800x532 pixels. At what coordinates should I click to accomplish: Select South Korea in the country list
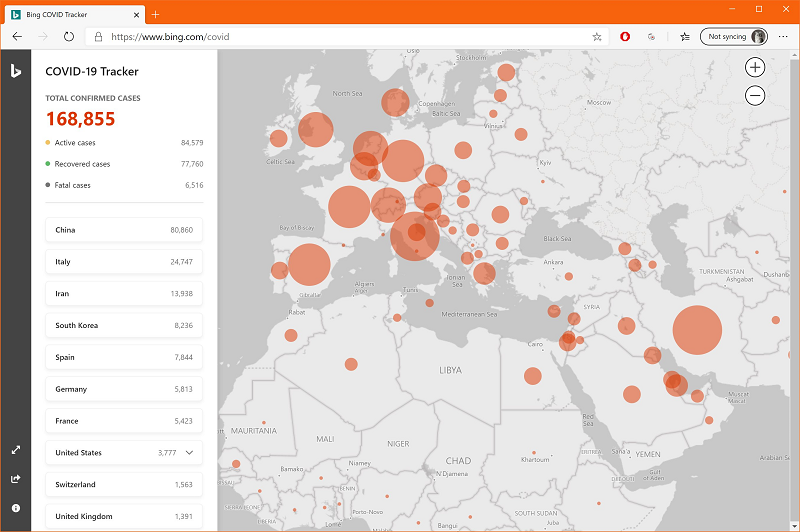point(124,326)
